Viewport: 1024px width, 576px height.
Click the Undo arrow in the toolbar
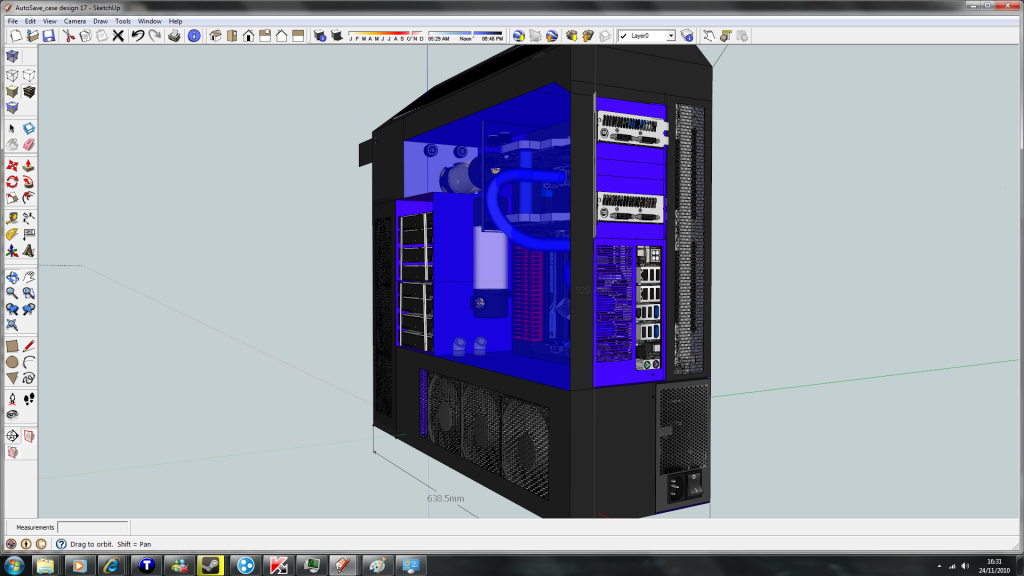[x=138, y=36]
